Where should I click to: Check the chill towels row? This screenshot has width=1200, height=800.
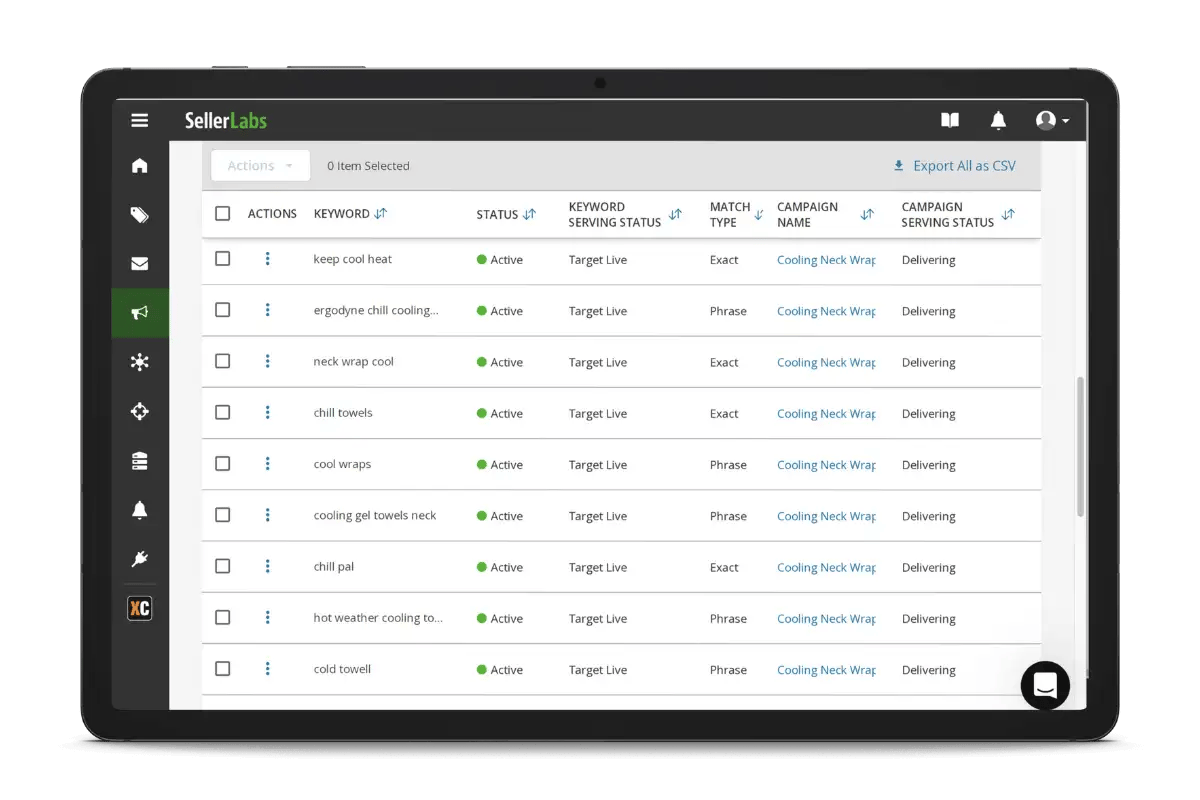pos(223,412)
